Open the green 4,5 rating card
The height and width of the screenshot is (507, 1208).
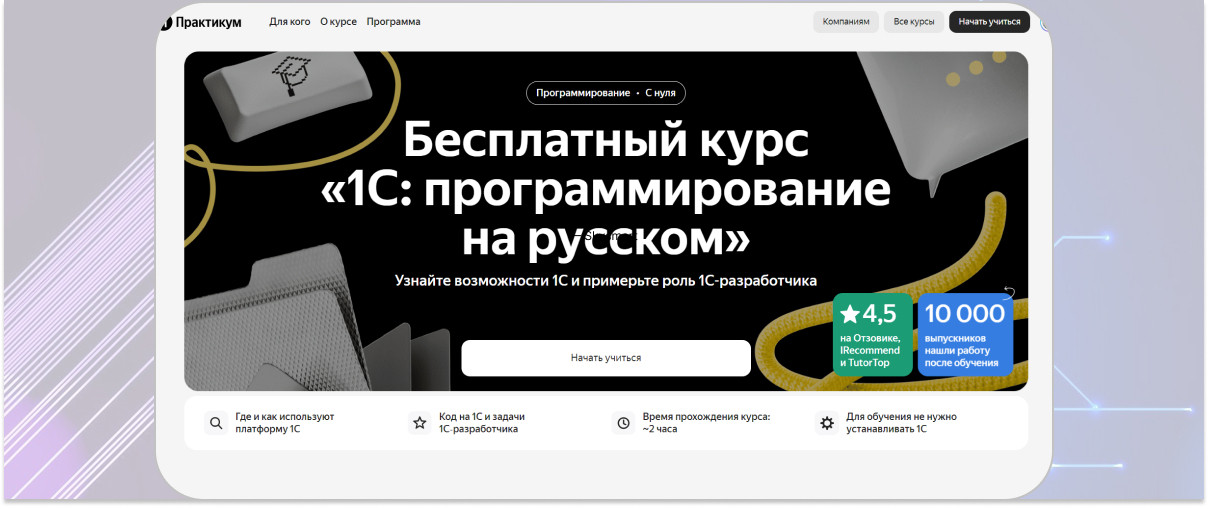point(873,335)
